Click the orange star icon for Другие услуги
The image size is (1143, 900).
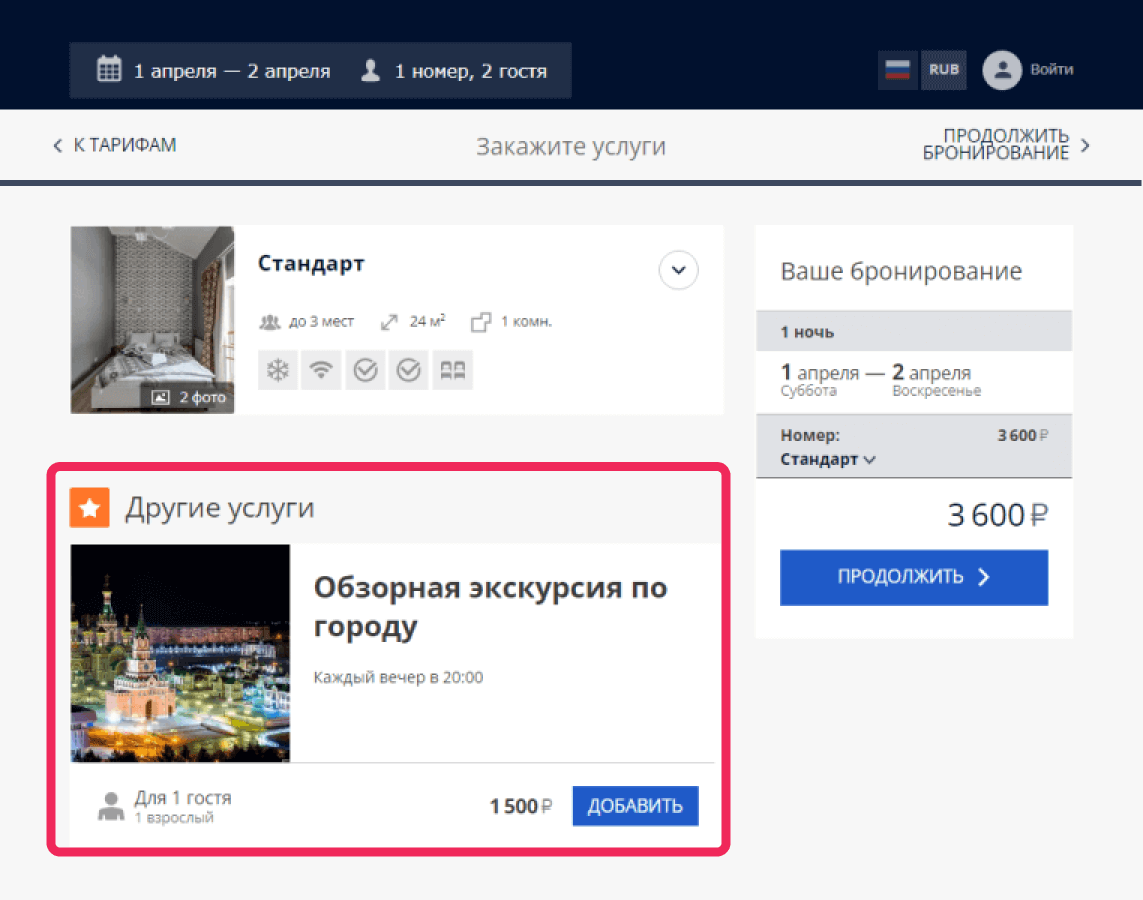tap(89, 508)
